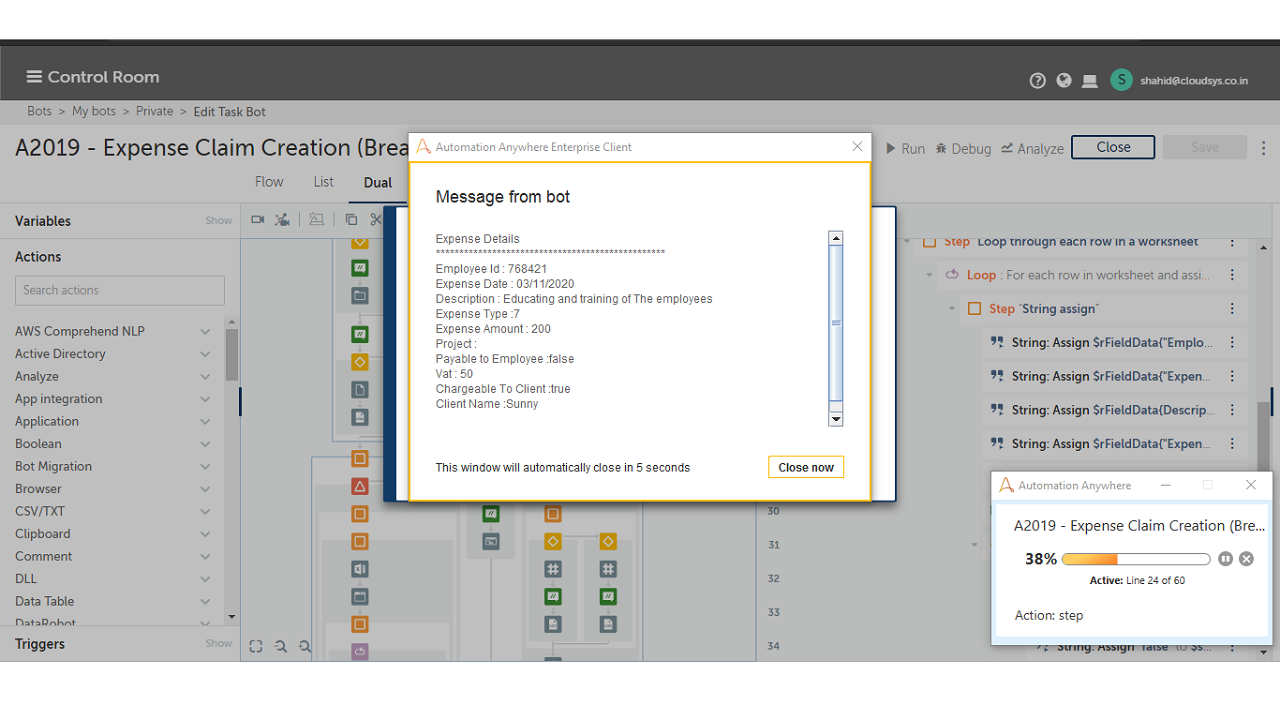Go to My bots in the breadcrumb
Screen dimensions: 1280x720
coord(94,111)
